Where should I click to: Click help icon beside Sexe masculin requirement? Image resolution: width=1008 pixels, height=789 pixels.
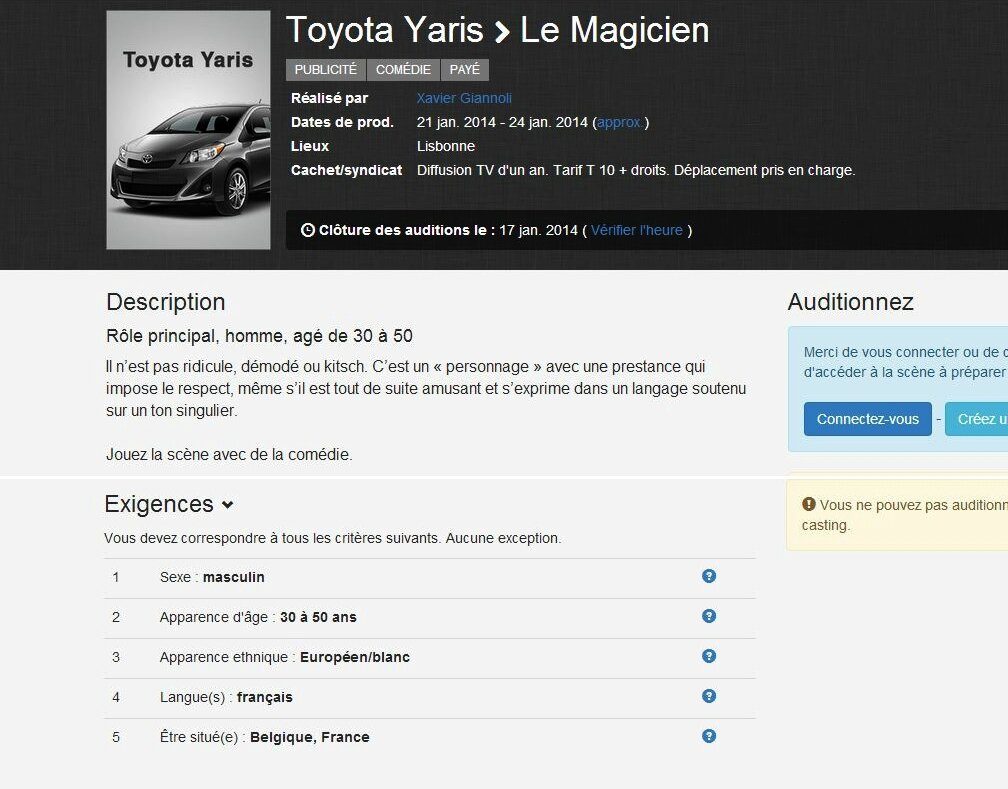tap(709, 576)
